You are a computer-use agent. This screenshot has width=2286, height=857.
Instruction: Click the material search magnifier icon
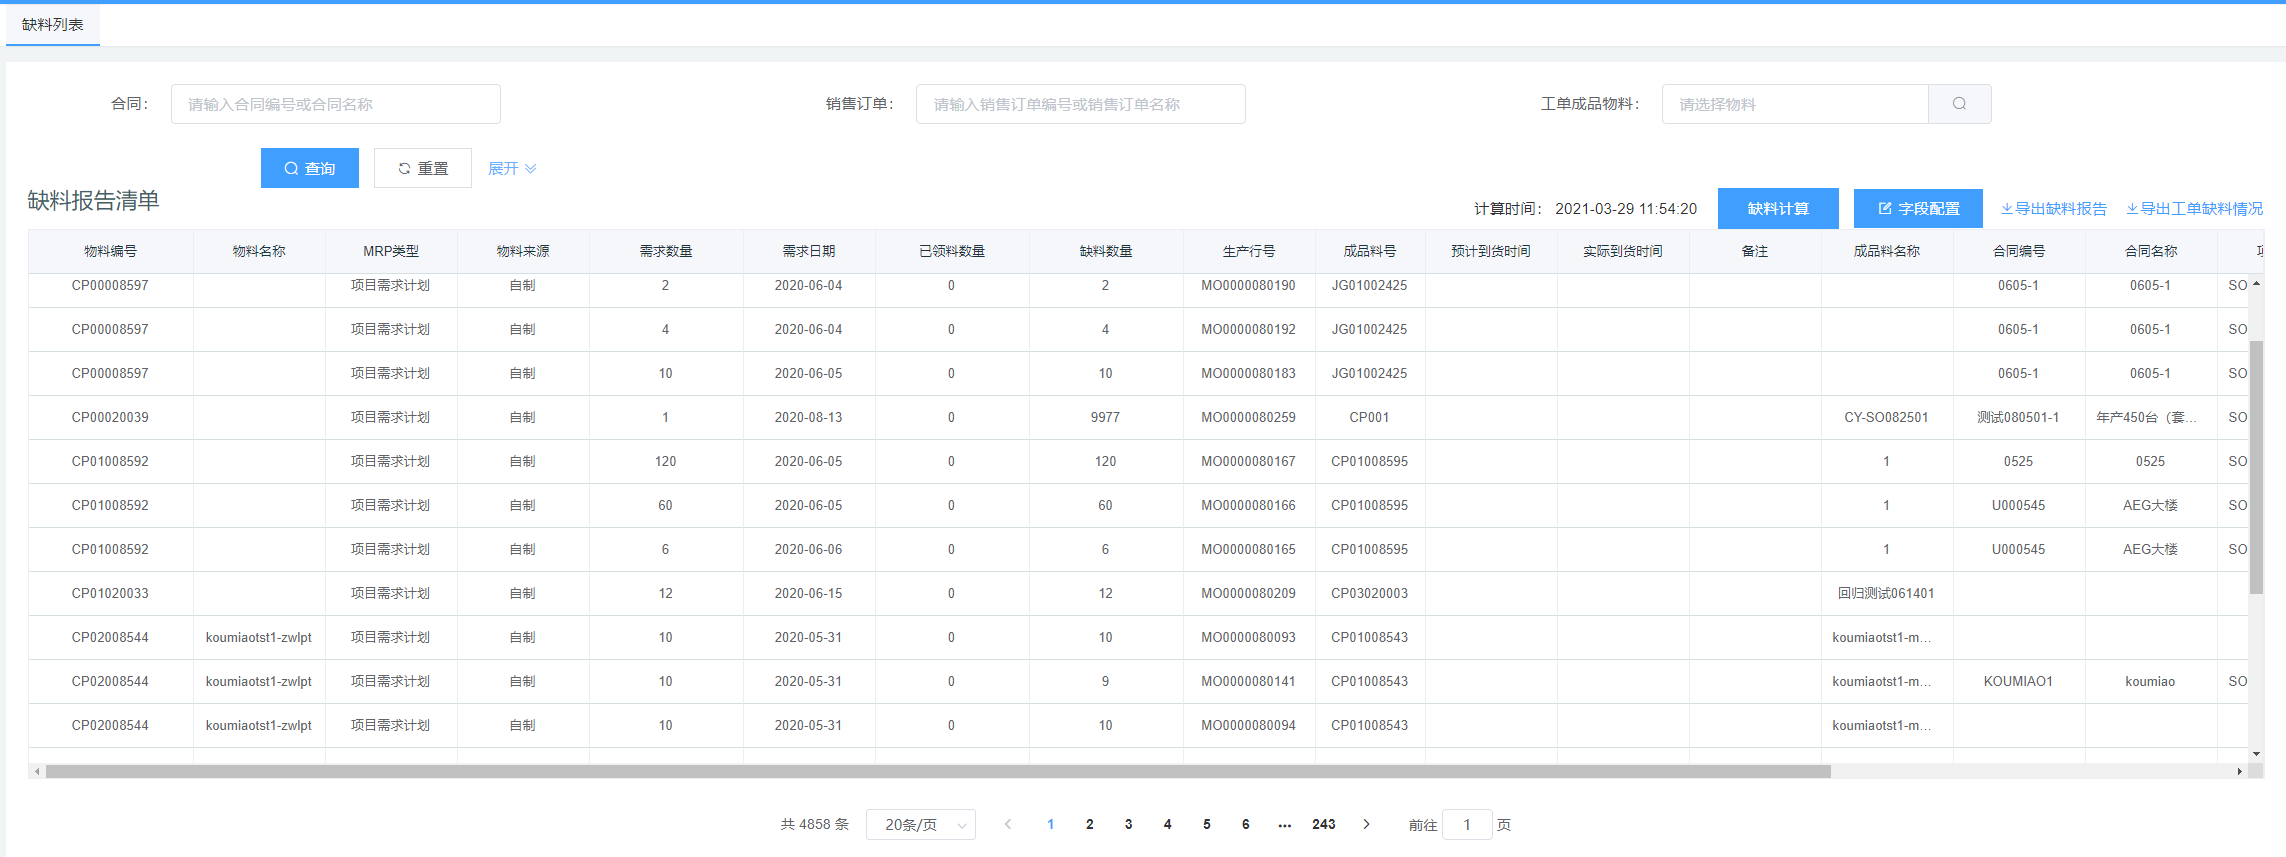1959,104
